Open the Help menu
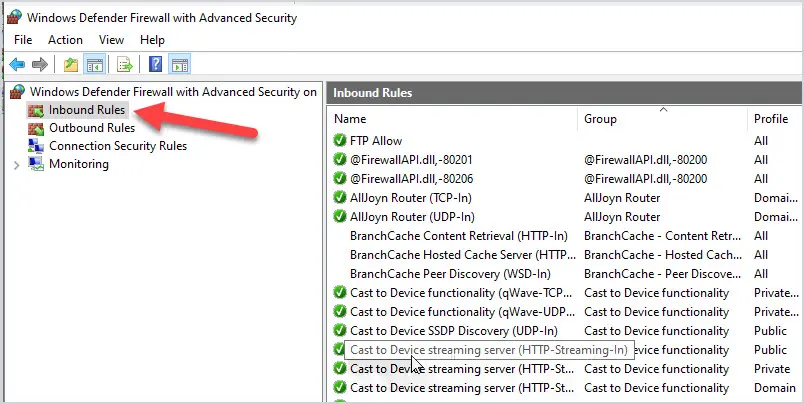Viewport: 804px width, 404px height. pos(152,40)
